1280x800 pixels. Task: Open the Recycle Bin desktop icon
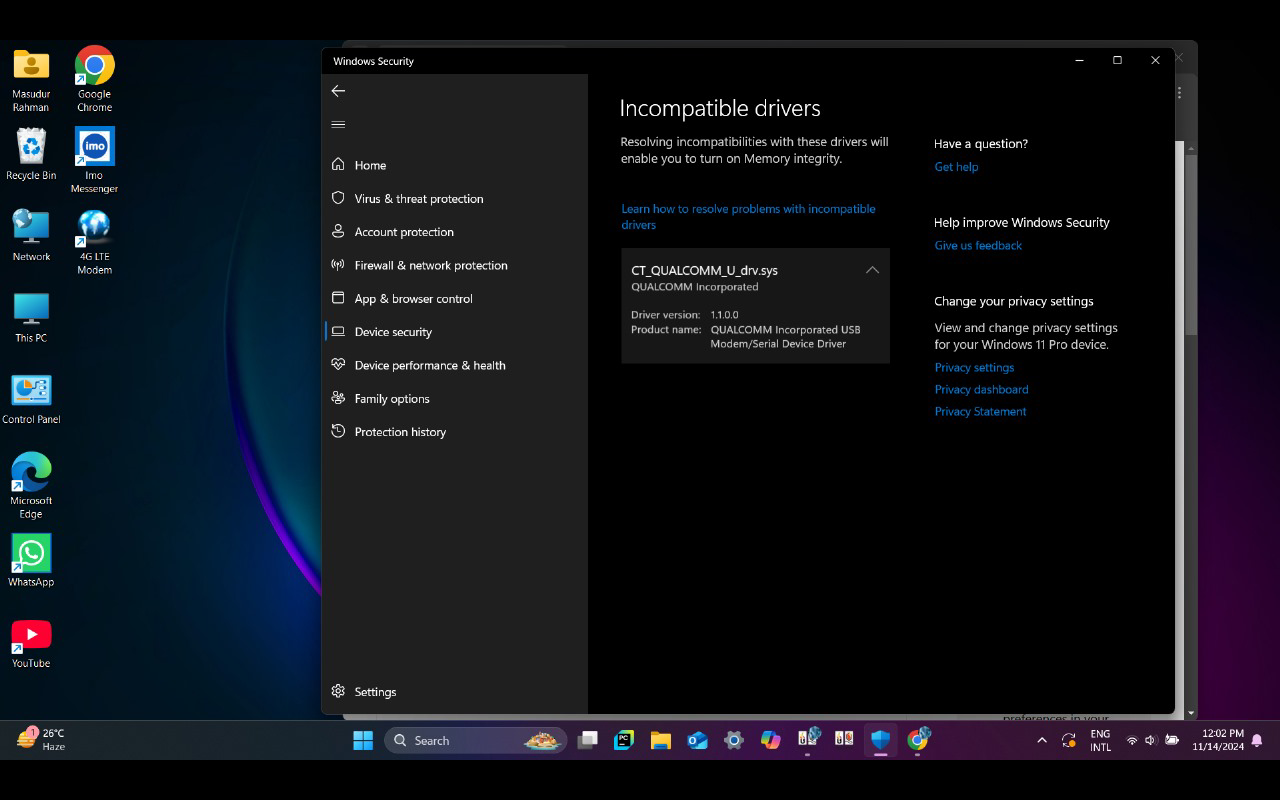tap(31, 154)
